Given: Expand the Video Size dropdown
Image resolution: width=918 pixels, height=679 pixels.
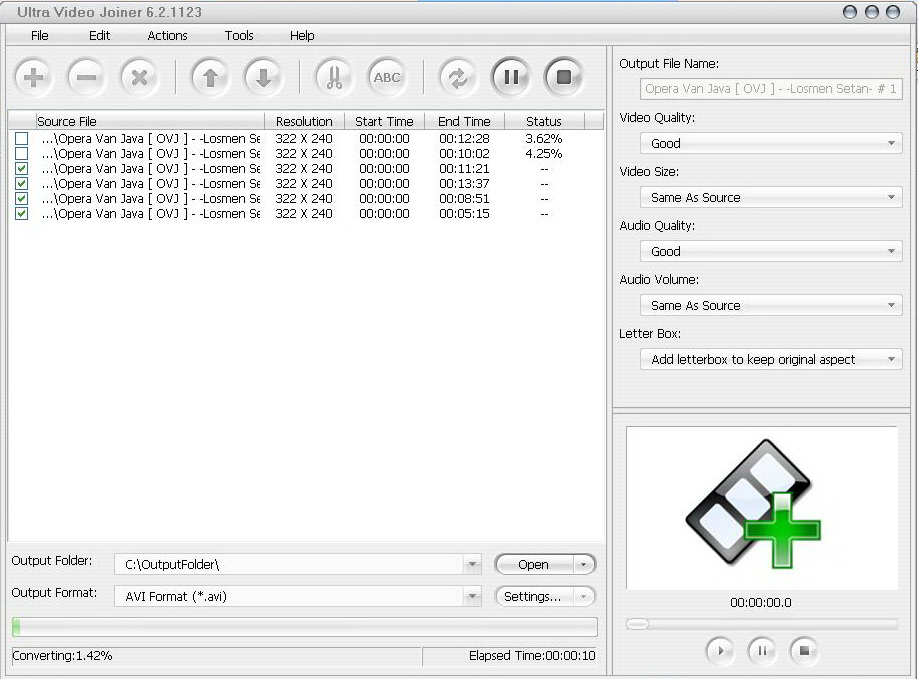Looking at the screenshot, I should (x=890, y=197).
